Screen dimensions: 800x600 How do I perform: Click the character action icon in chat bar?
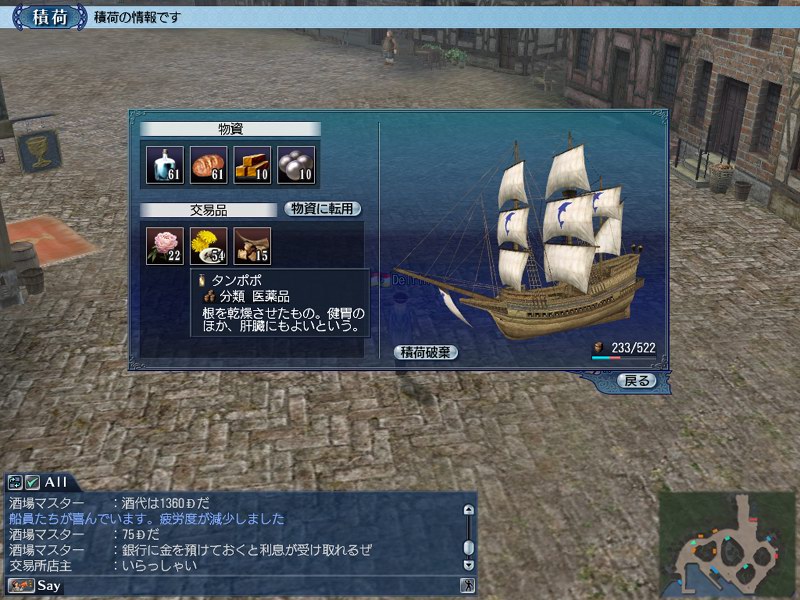(467, 585)
